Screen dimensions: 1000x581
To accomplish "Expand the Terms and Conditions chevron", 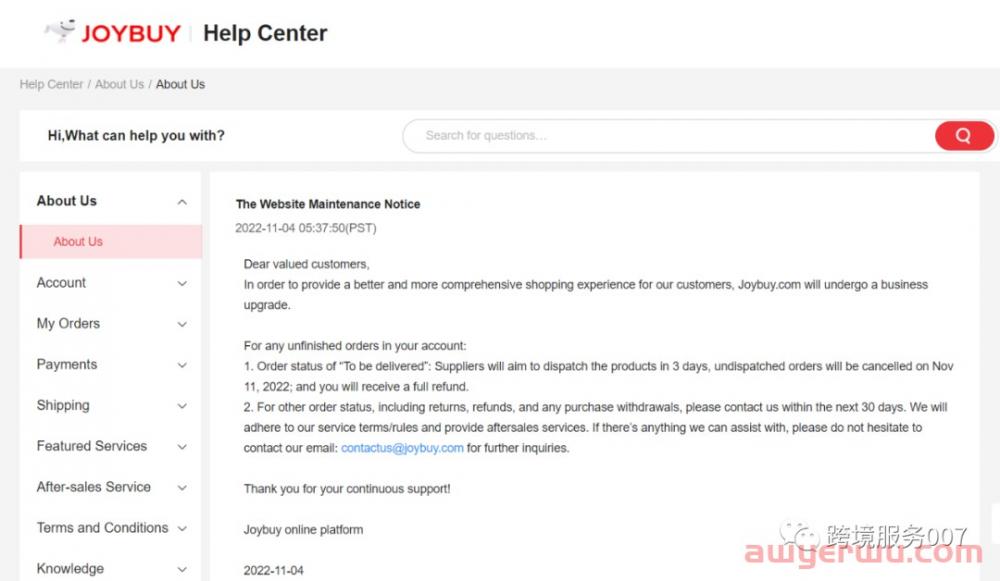I will (x=182, y=528).
